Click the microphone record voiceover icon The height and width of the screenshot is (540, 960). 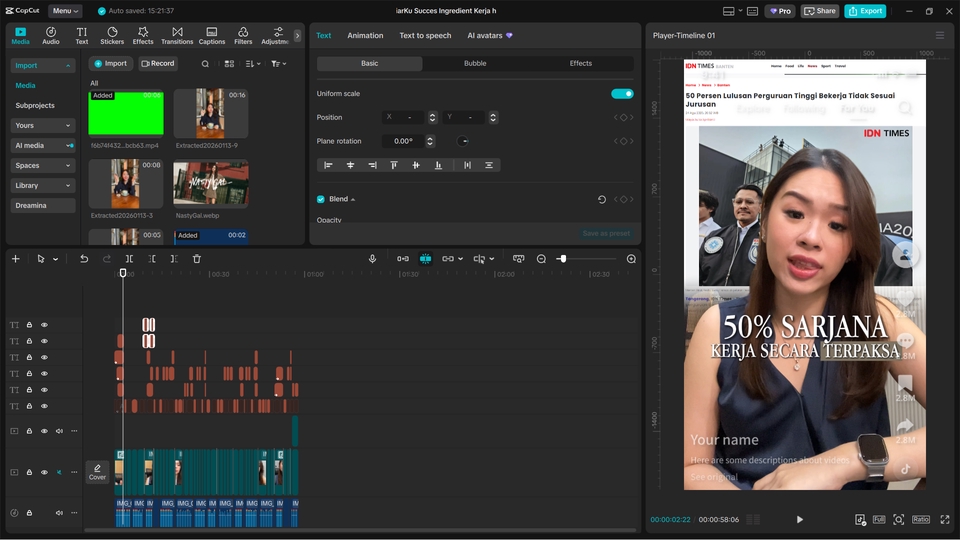[372, 259]
